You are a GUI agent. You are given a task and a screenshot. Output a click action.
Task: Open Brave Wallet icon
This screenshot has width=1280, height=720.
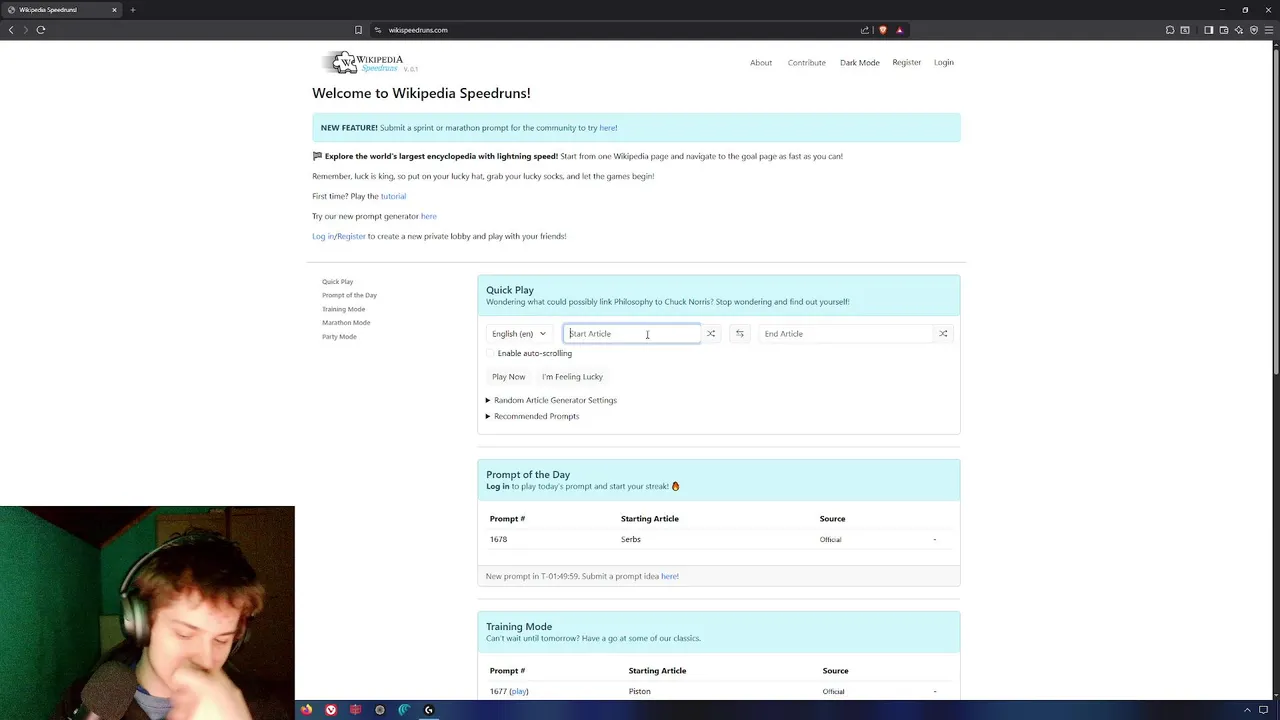point(1223,30)
